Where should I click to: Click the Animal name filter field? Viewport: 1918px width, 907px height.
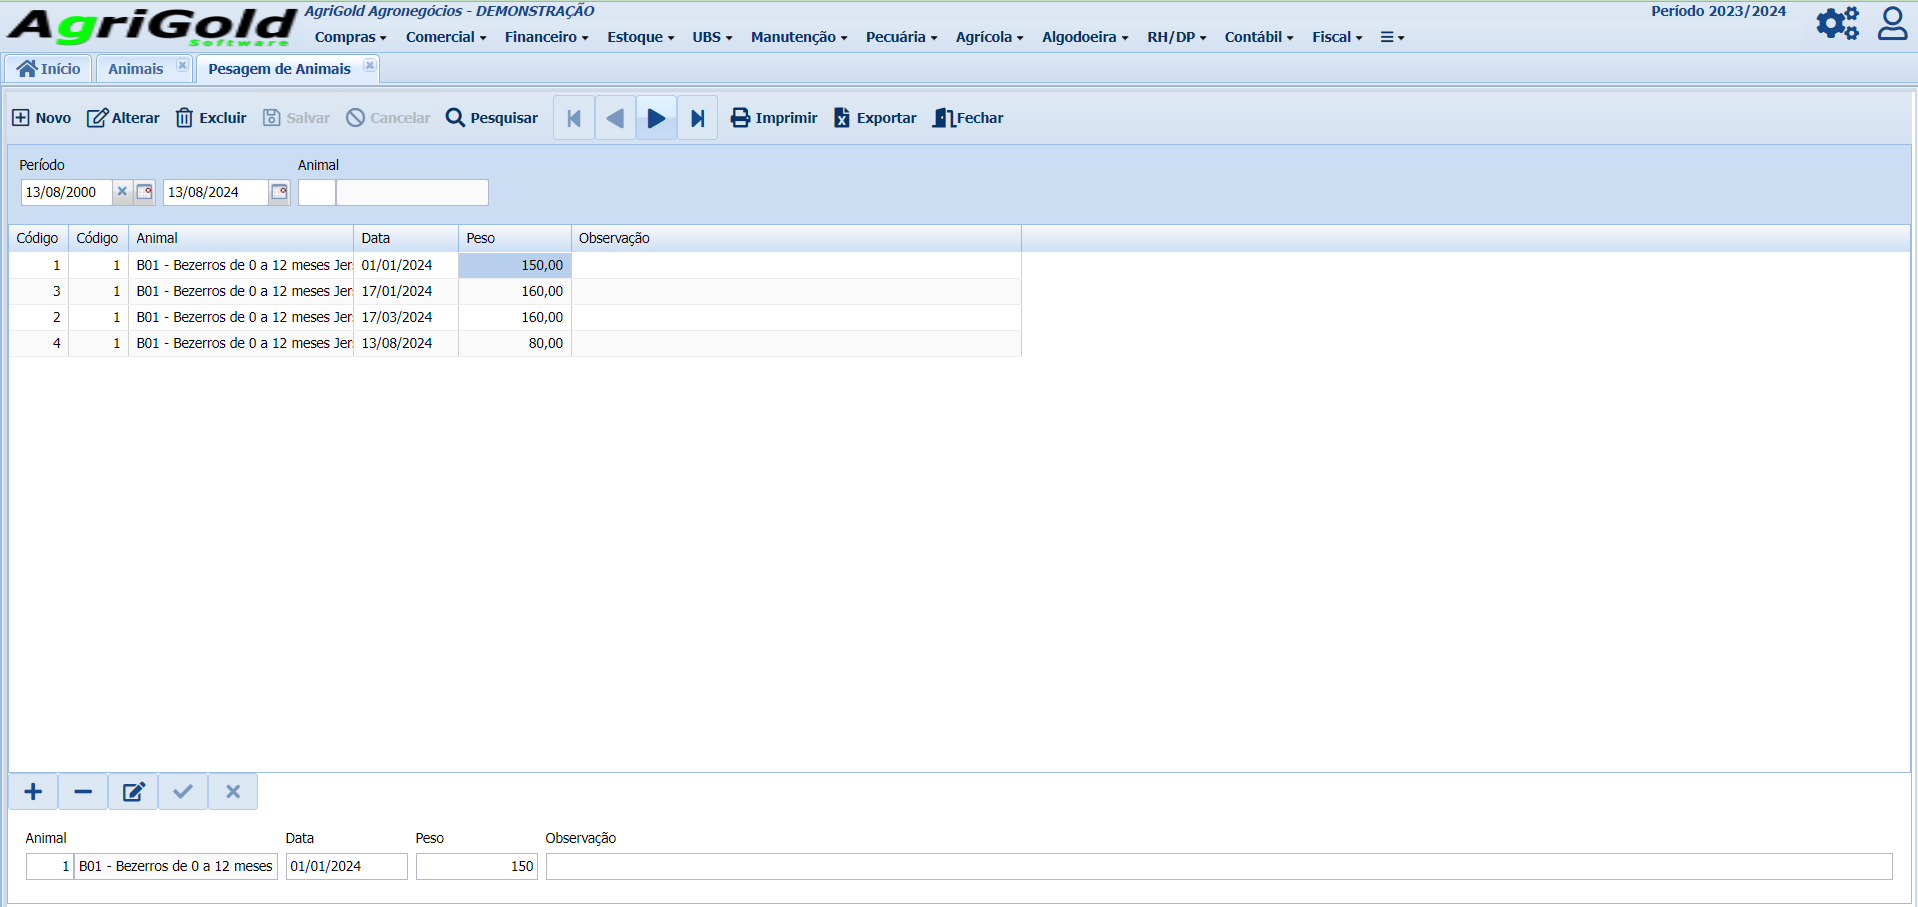click(x=412, y=192)
